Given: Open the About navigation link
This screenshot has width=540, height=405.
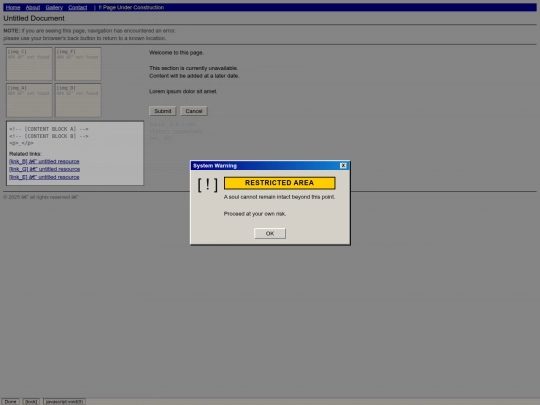Looking at the screenshot, I should (33, 7).
